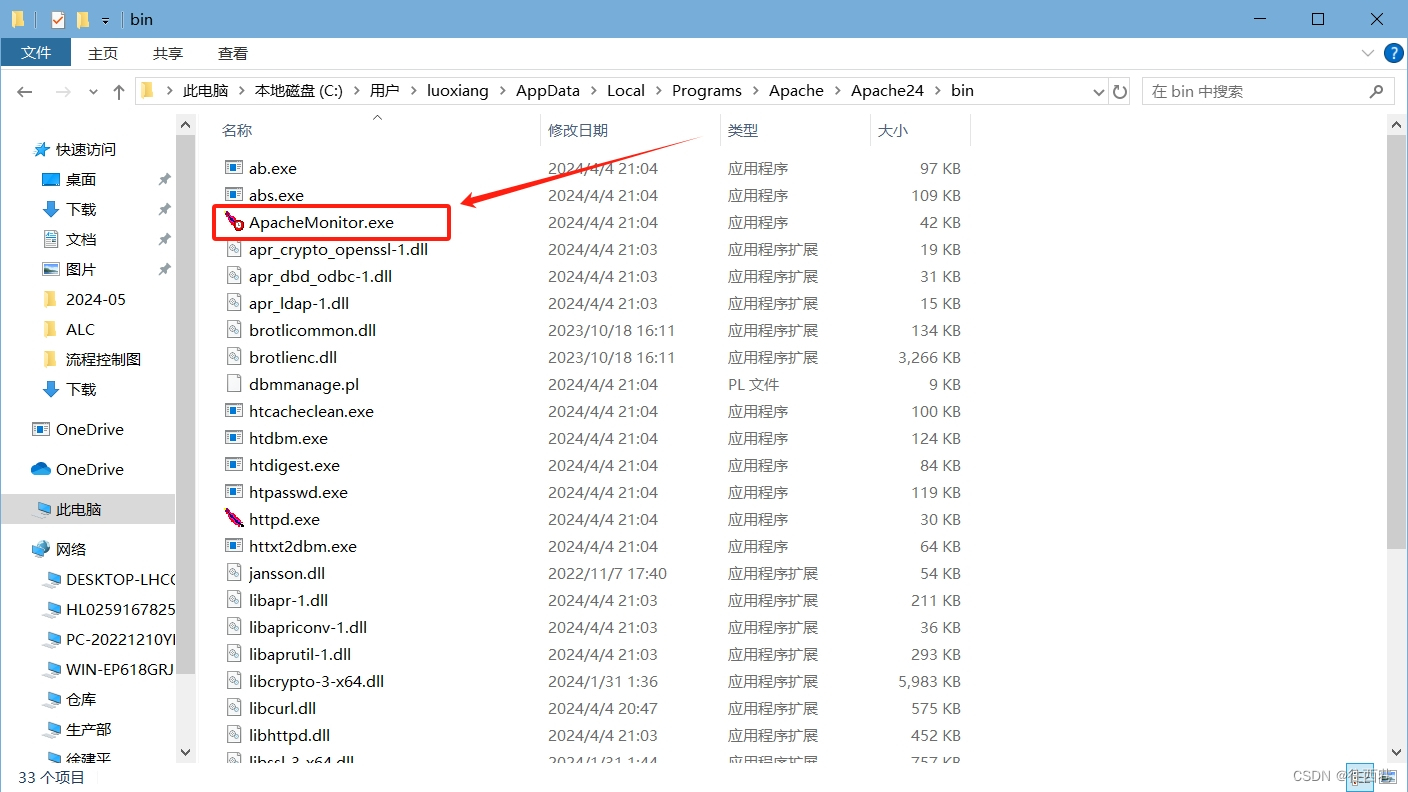
Task: Select 流程控制图 in the navigation pane
Action: click(x=103, y=359)
